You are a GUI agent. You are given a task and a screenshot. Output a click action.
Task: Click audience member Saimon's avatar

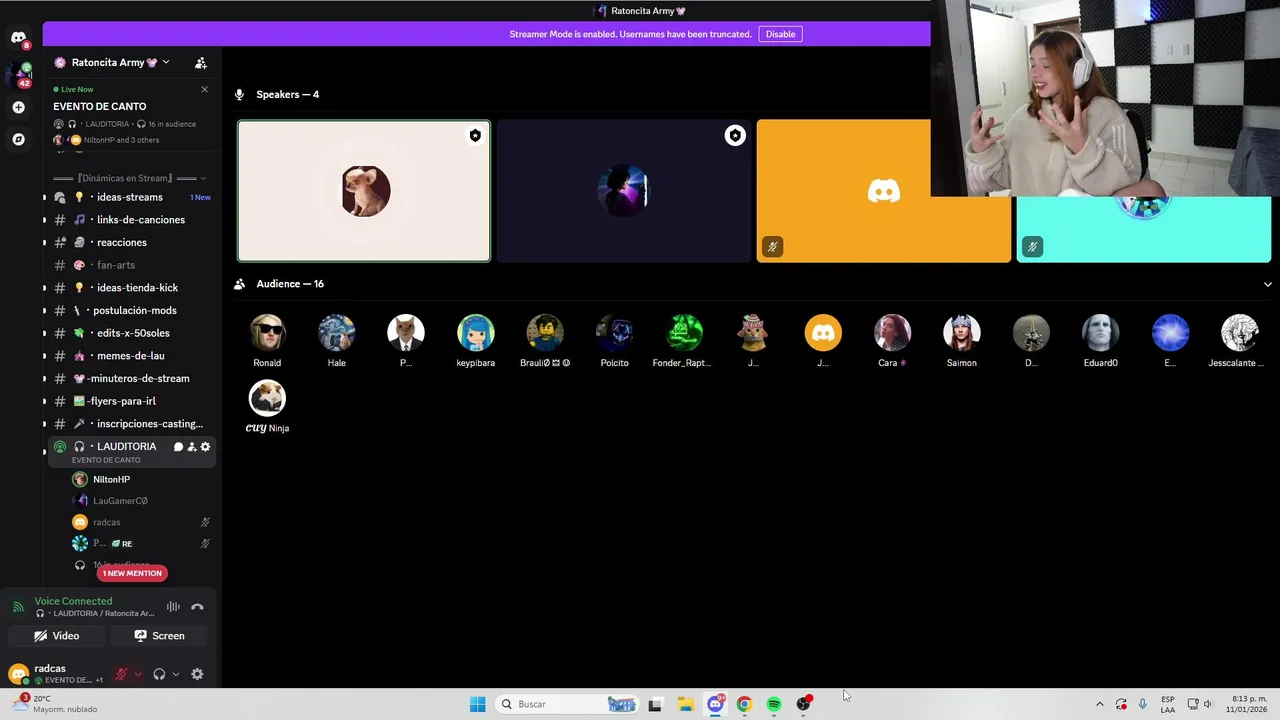click(962, 333)
